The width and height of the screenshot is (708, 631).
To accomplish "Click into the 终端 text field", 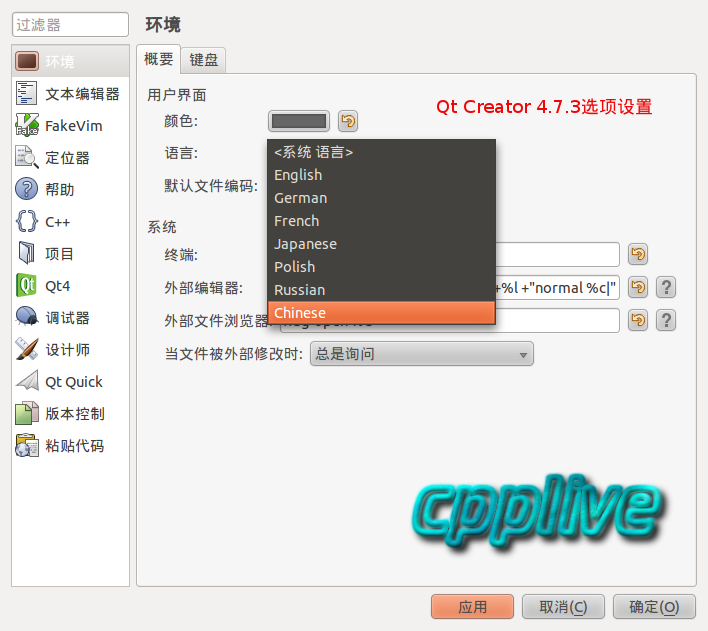I will point(557,254).
